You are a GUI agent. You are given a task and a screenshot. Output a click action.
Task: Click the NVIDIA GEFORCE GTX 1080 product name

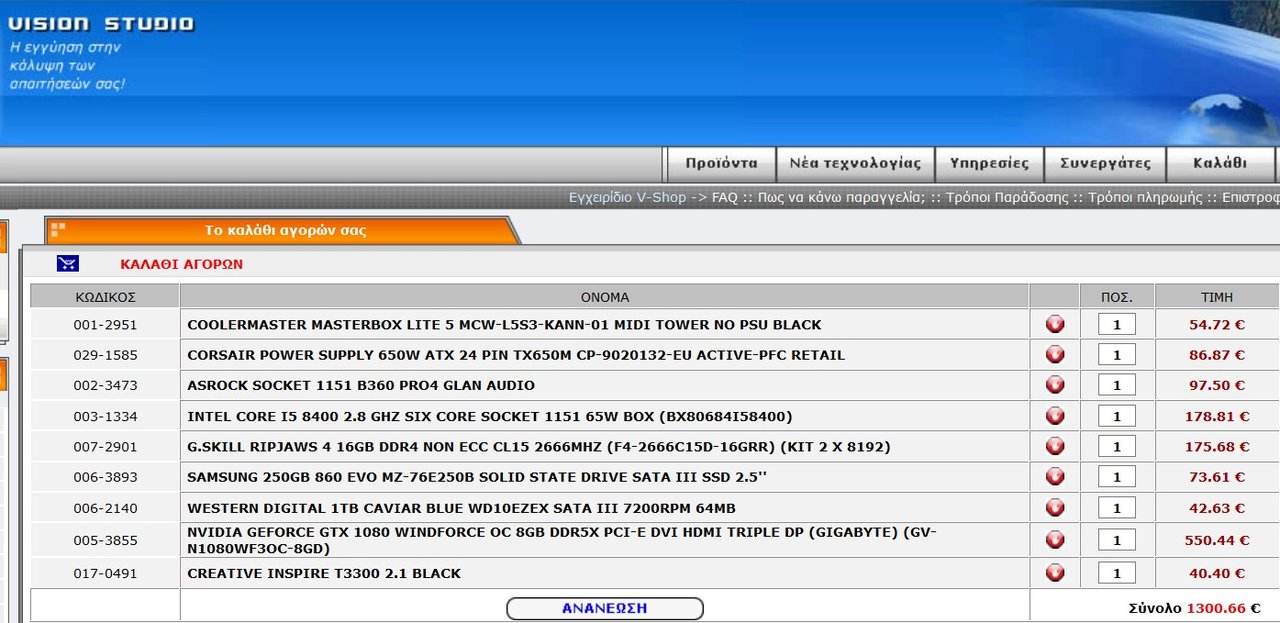point(562,540)
